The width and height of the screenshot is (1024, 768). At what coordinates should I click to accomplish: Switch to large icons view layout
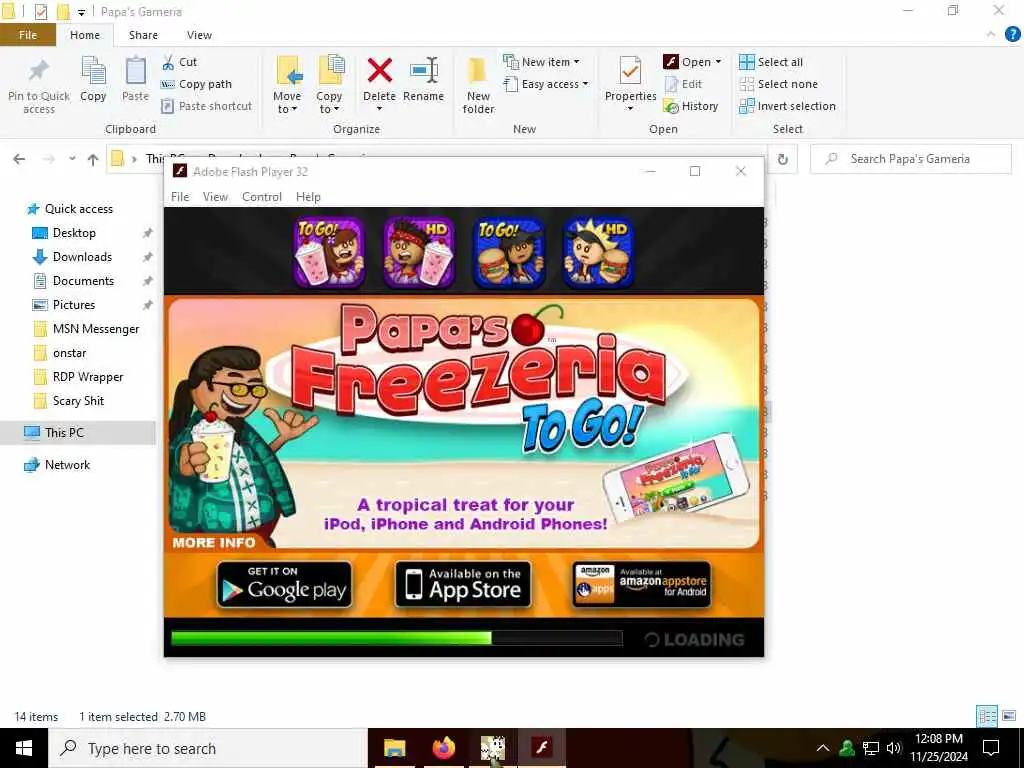[1009, 716]
